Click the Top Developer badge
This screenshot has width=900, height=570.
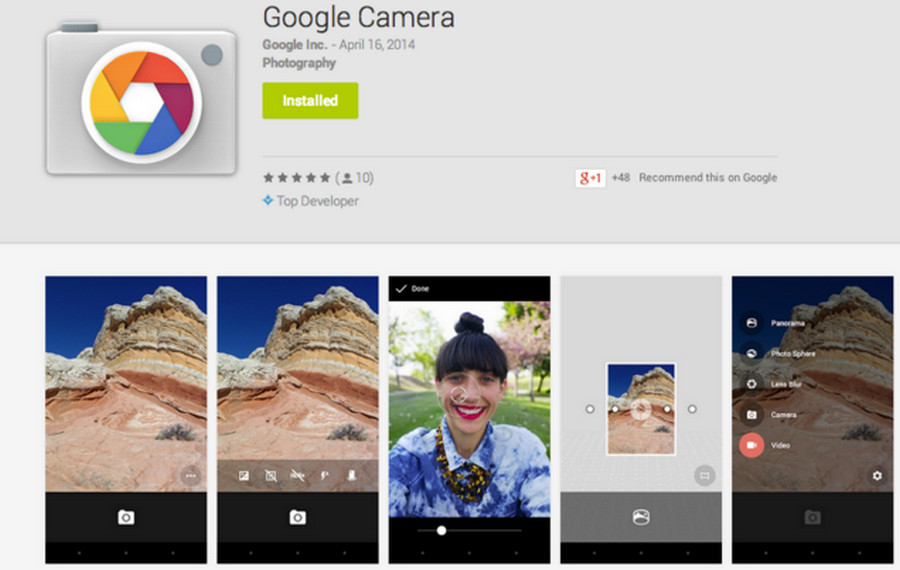pos(310,201)
